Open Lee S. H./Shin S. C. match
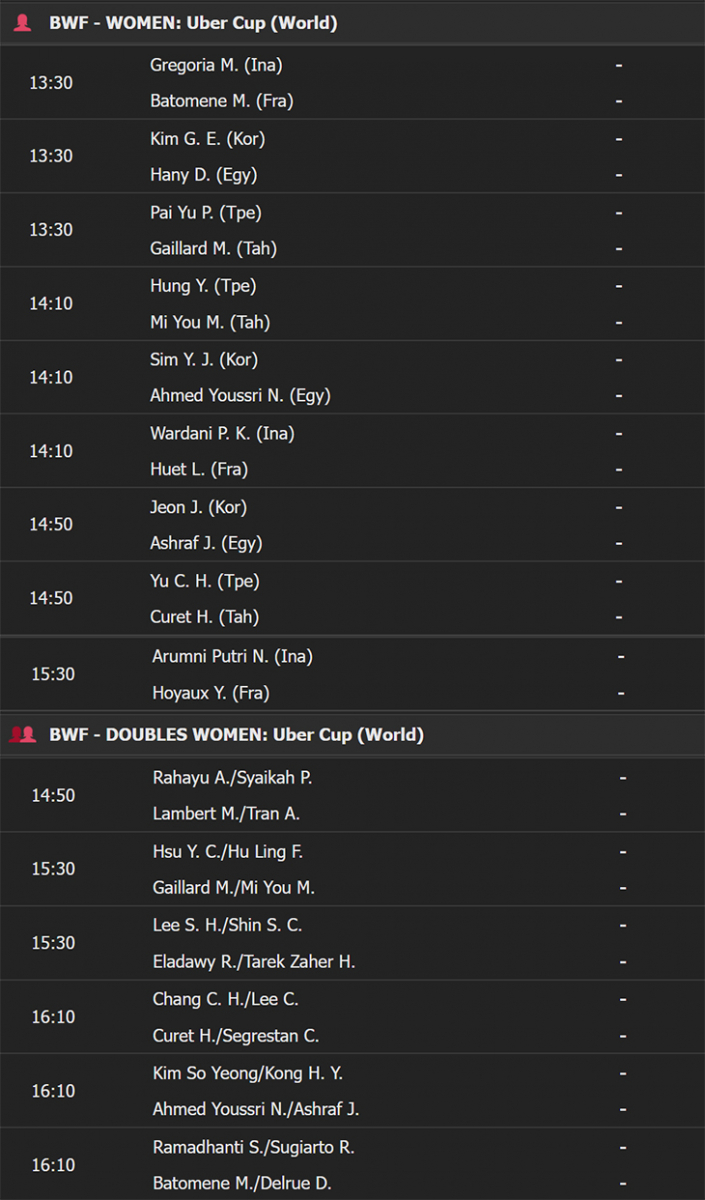Screen dimensions: 705x1200 point(352,943)
